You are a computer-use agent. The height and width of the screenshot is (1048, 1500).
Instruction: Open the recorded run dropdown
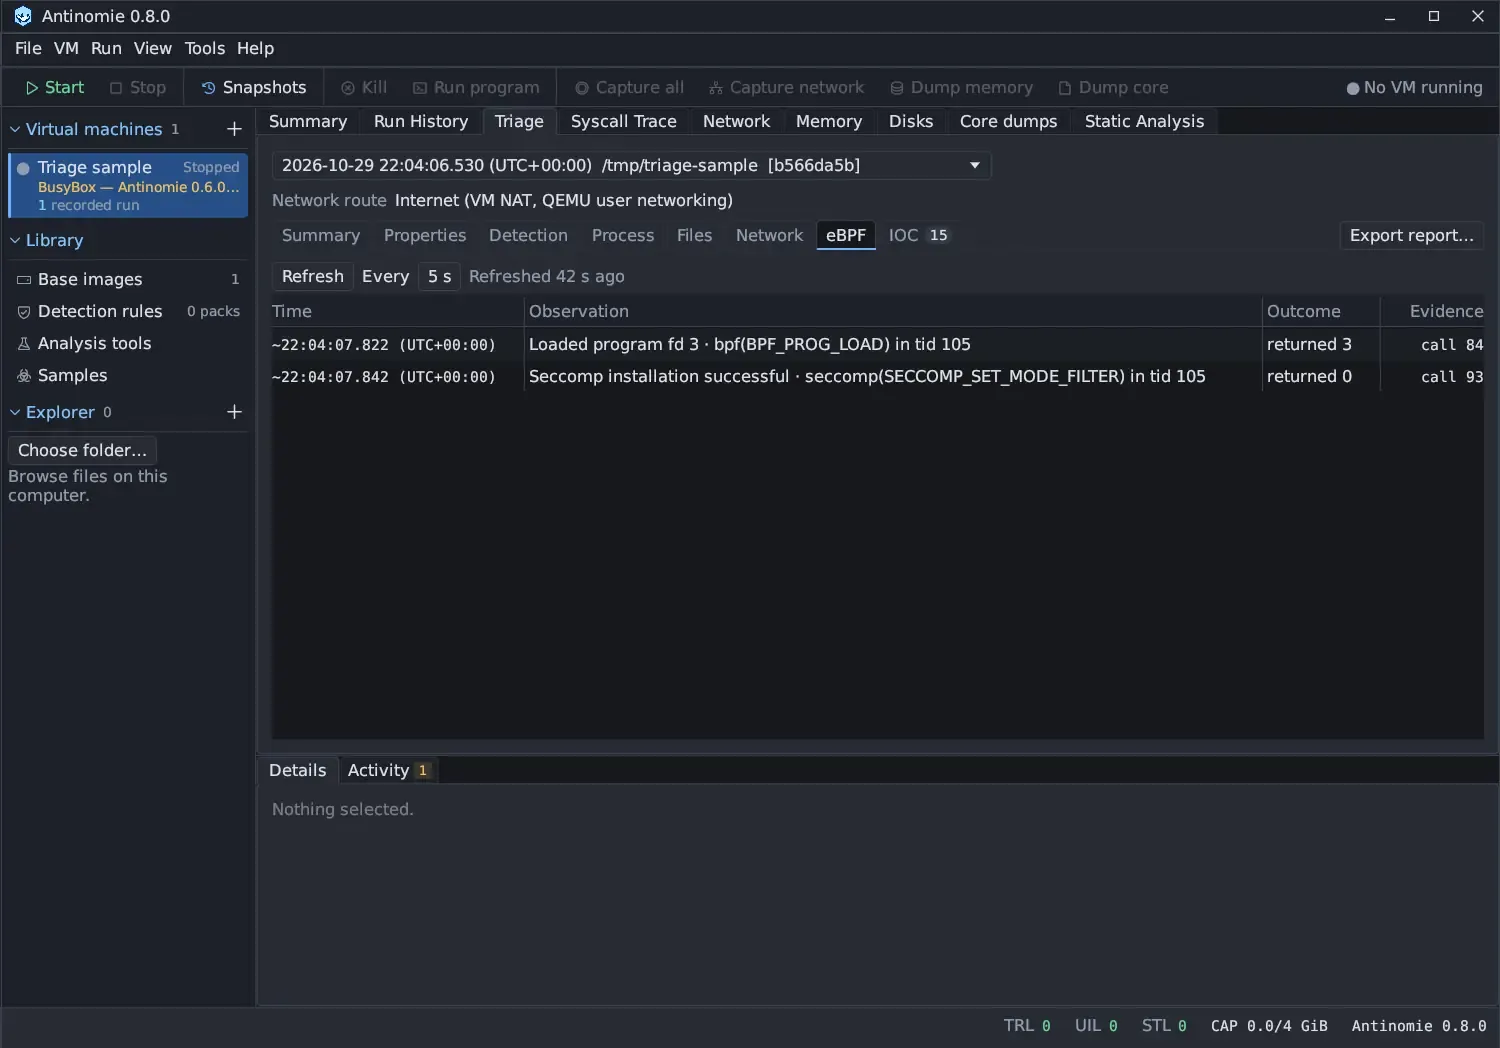632,165
